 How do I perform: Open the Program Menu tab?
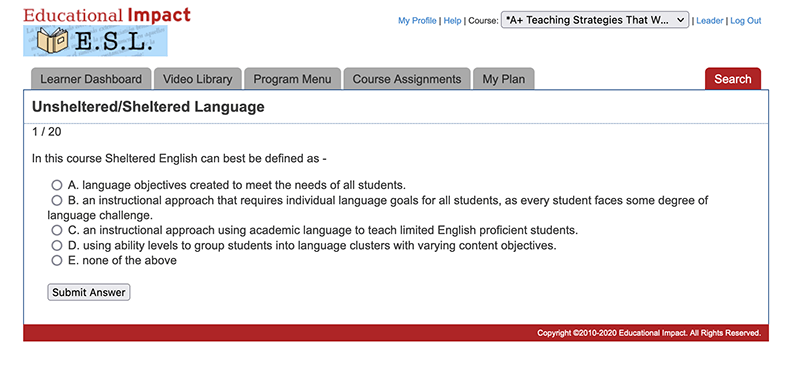pyautogui.click(x=292, y=79)
